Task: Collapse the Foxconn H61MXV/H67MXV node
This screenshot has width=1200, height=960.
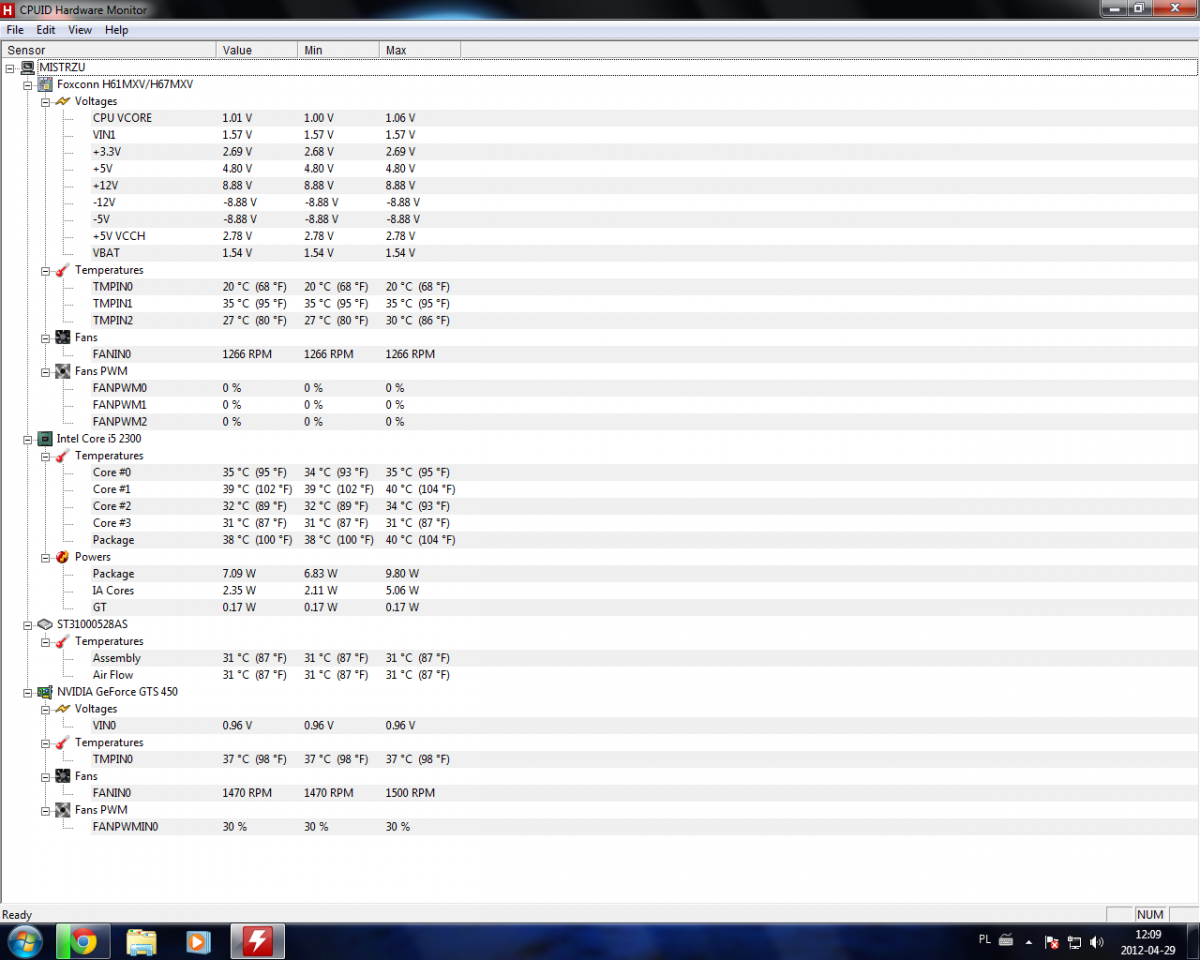Action: 28,85
